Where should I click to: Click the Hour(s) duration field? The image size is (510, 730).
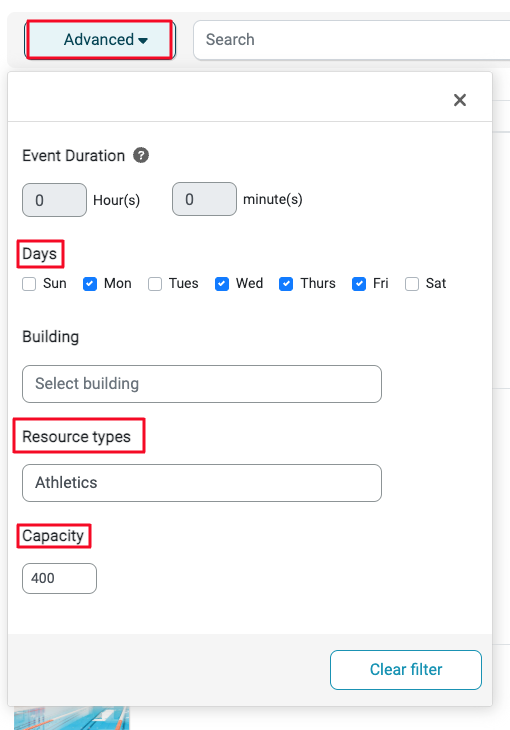[x=54, y=200]
